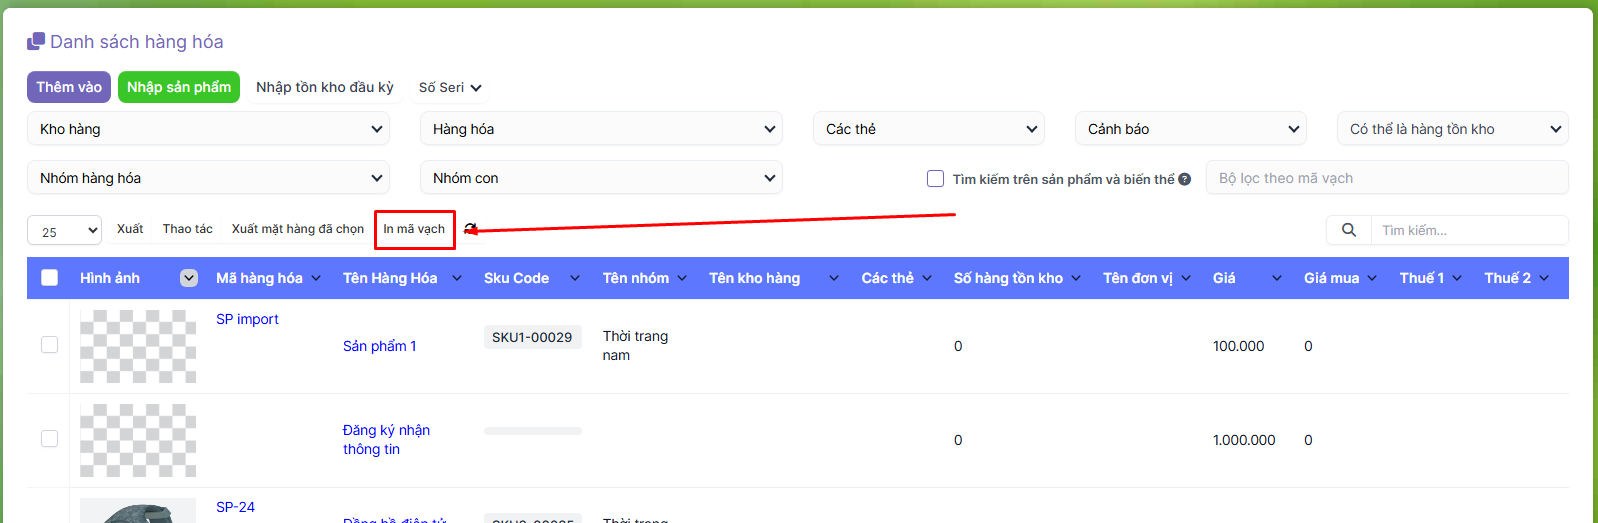Focus the Bộ lọc theo mã vạch field
1598x523 pixels.
[1386, 178]
